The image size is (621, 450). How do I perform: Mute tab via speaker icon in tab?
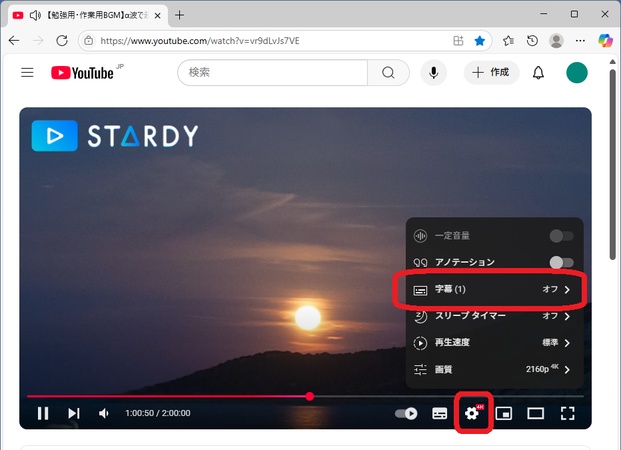[35, 15]
